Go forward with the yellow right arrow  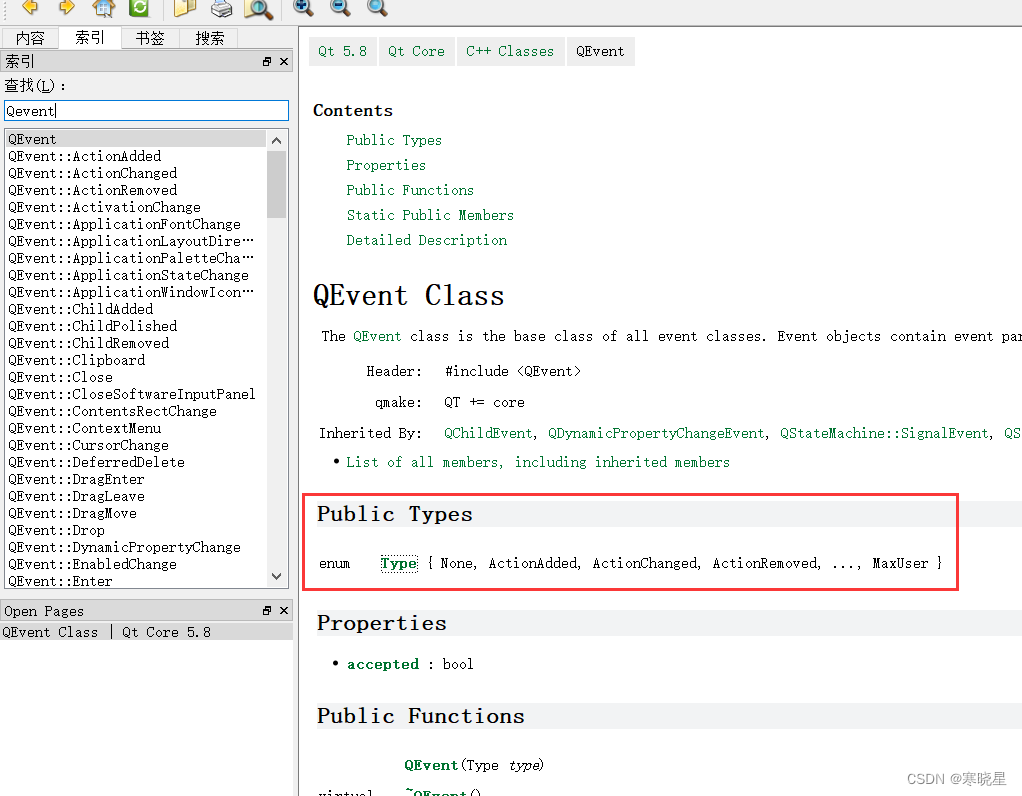(66, 7)
